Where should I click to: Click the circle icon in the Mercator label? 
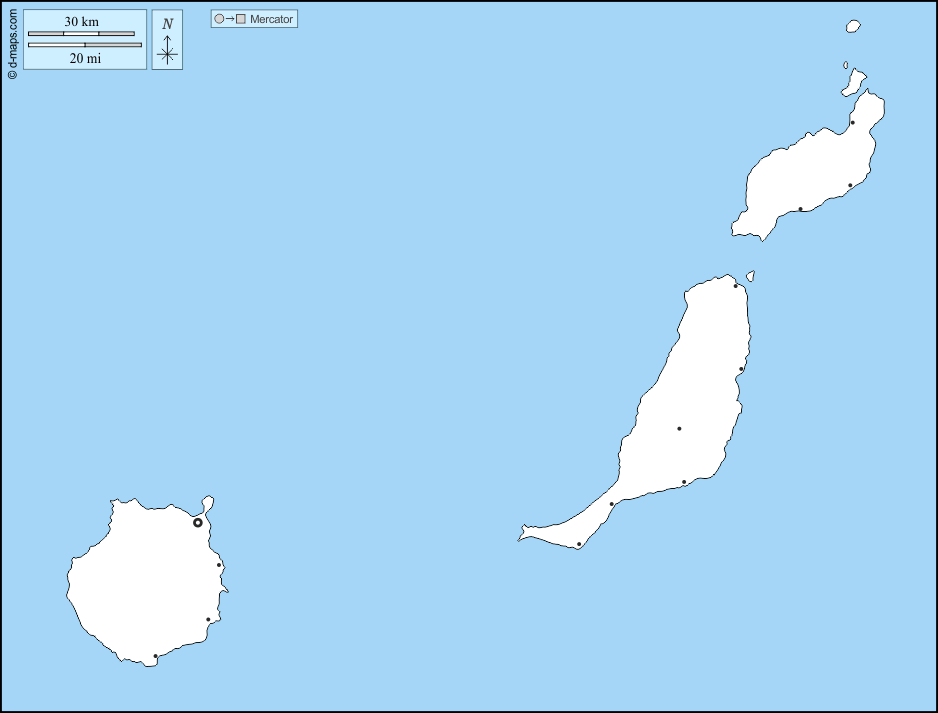tap(219, 19)
